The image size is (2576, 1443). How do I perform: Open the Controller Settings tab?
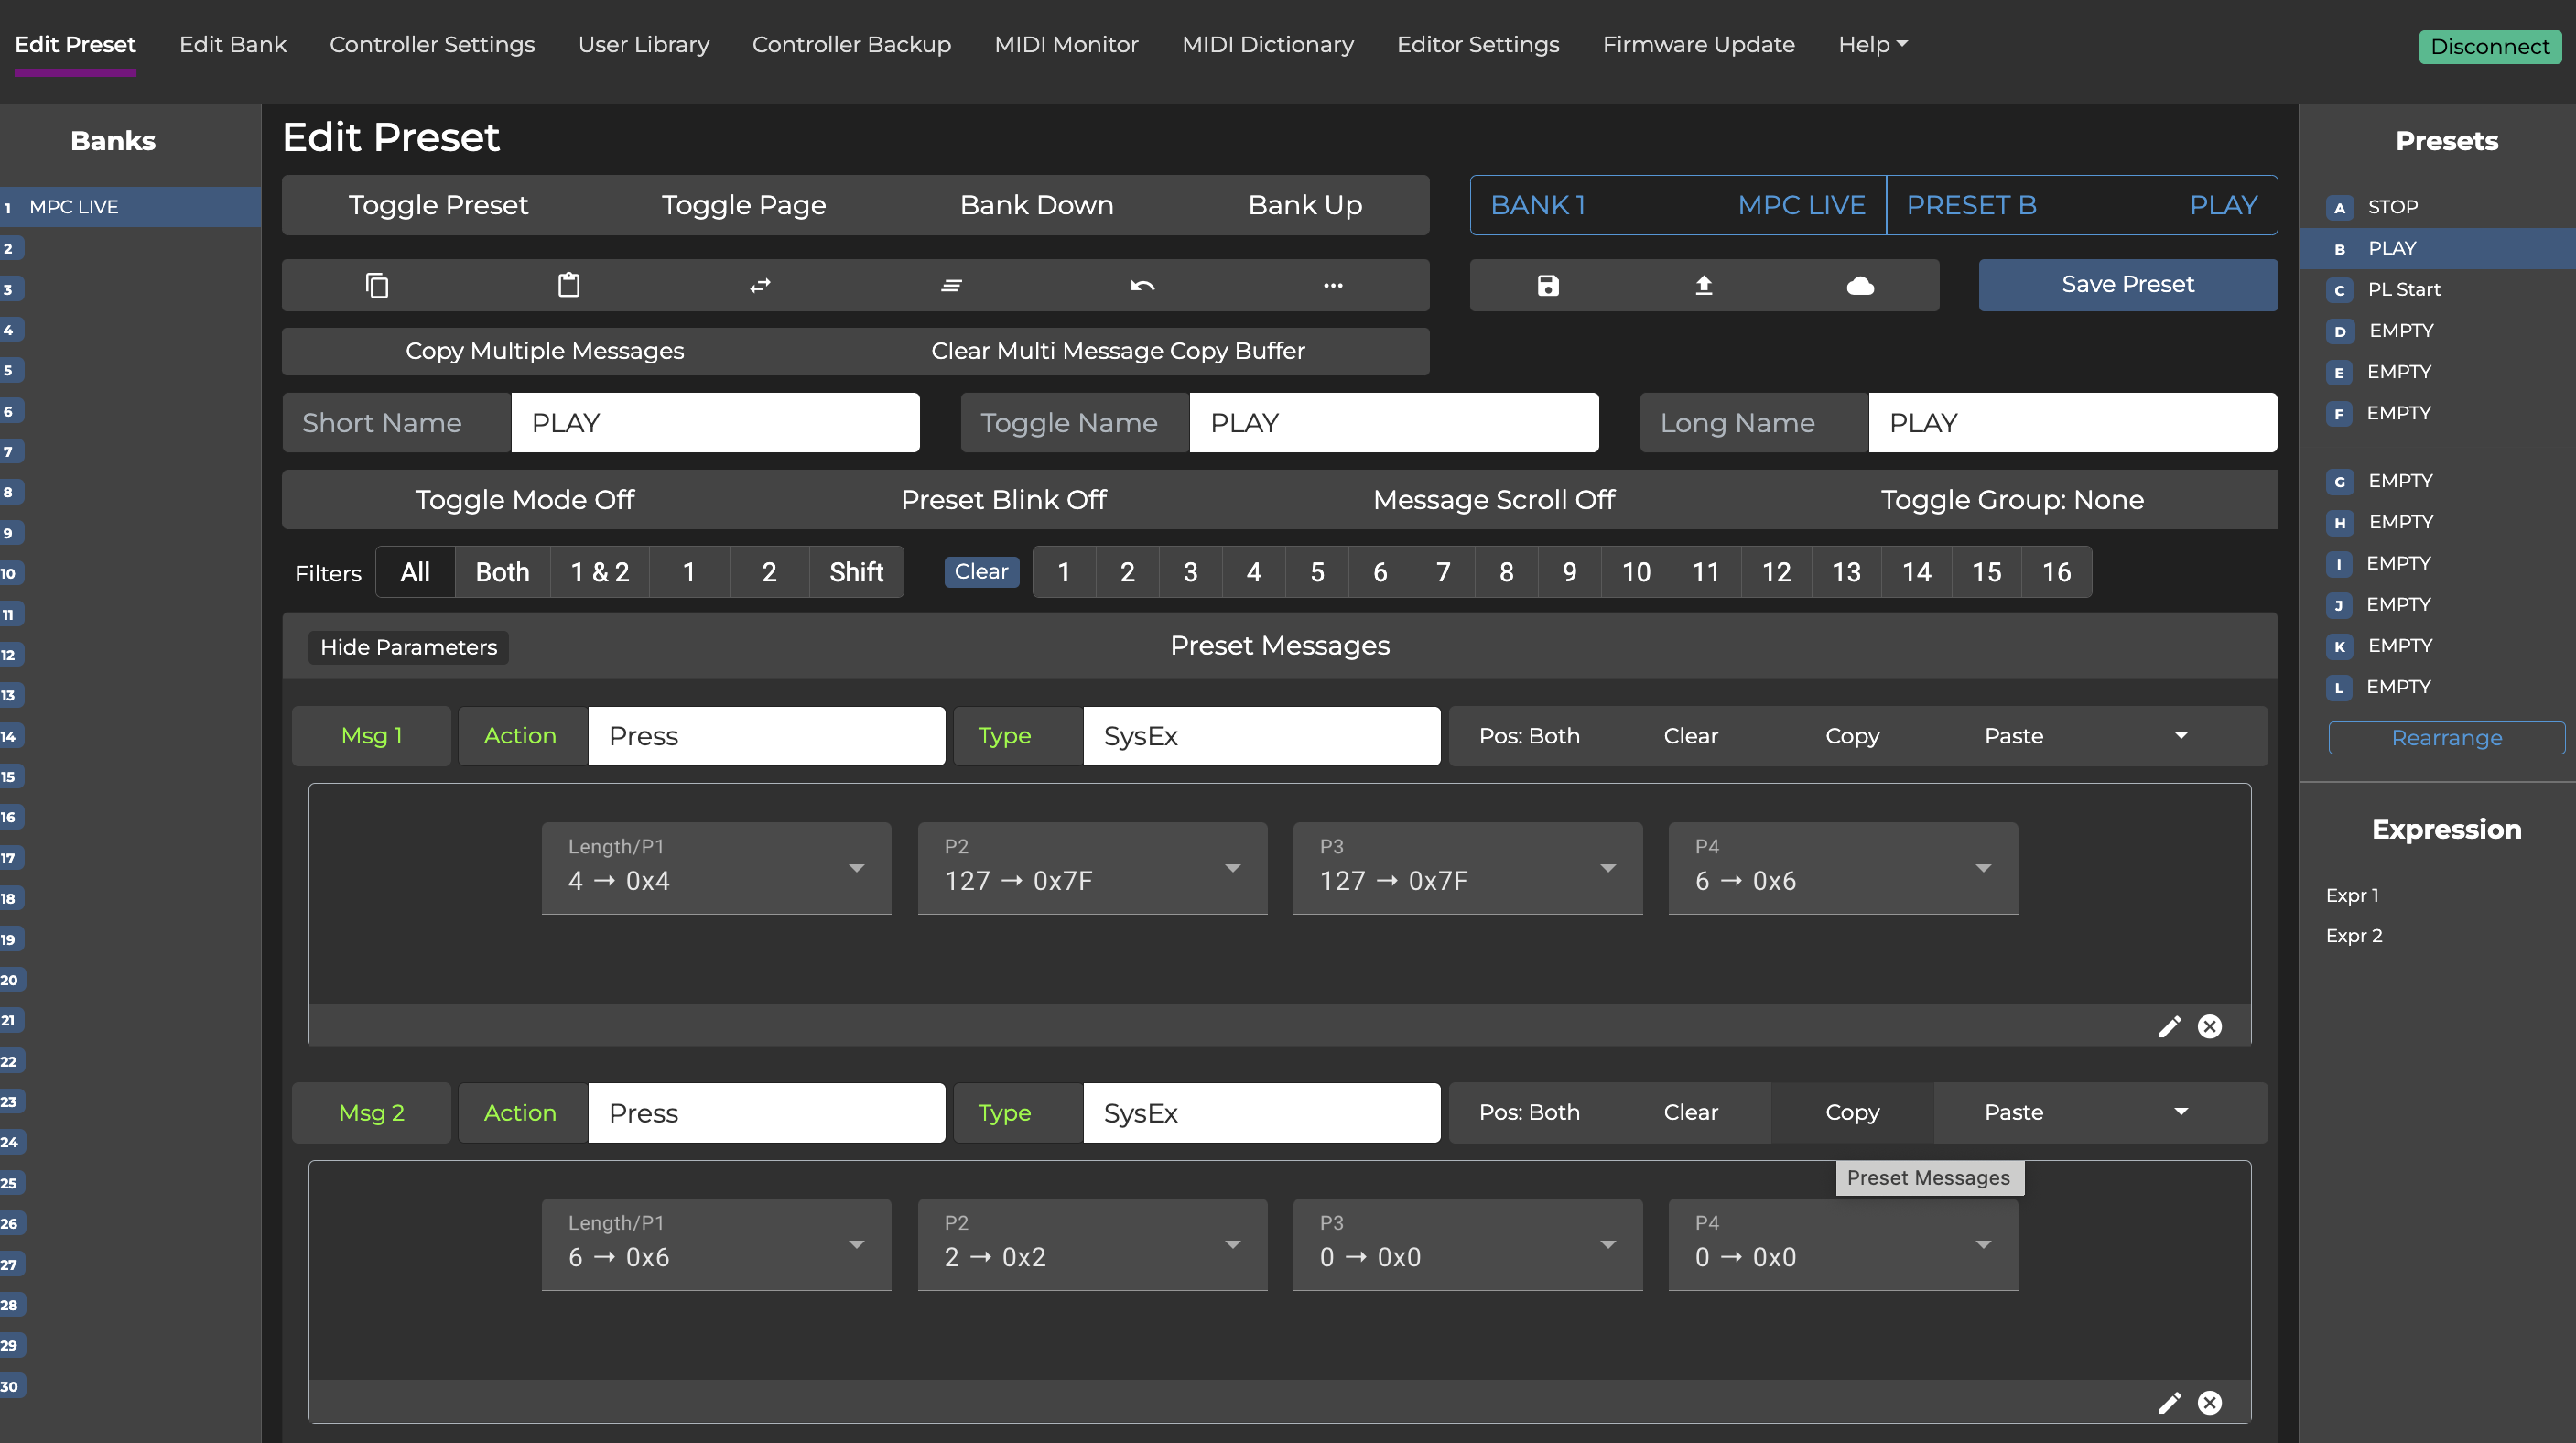pyautogui.click(x=432, y=45)
